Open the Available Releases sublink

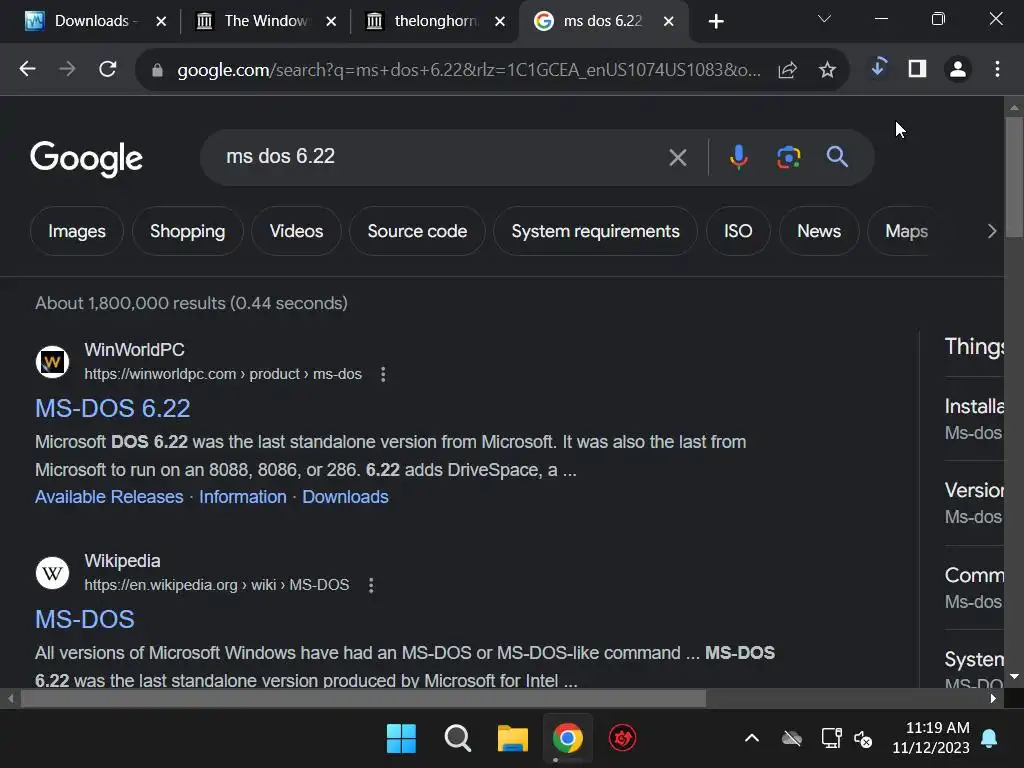(109, 497)
